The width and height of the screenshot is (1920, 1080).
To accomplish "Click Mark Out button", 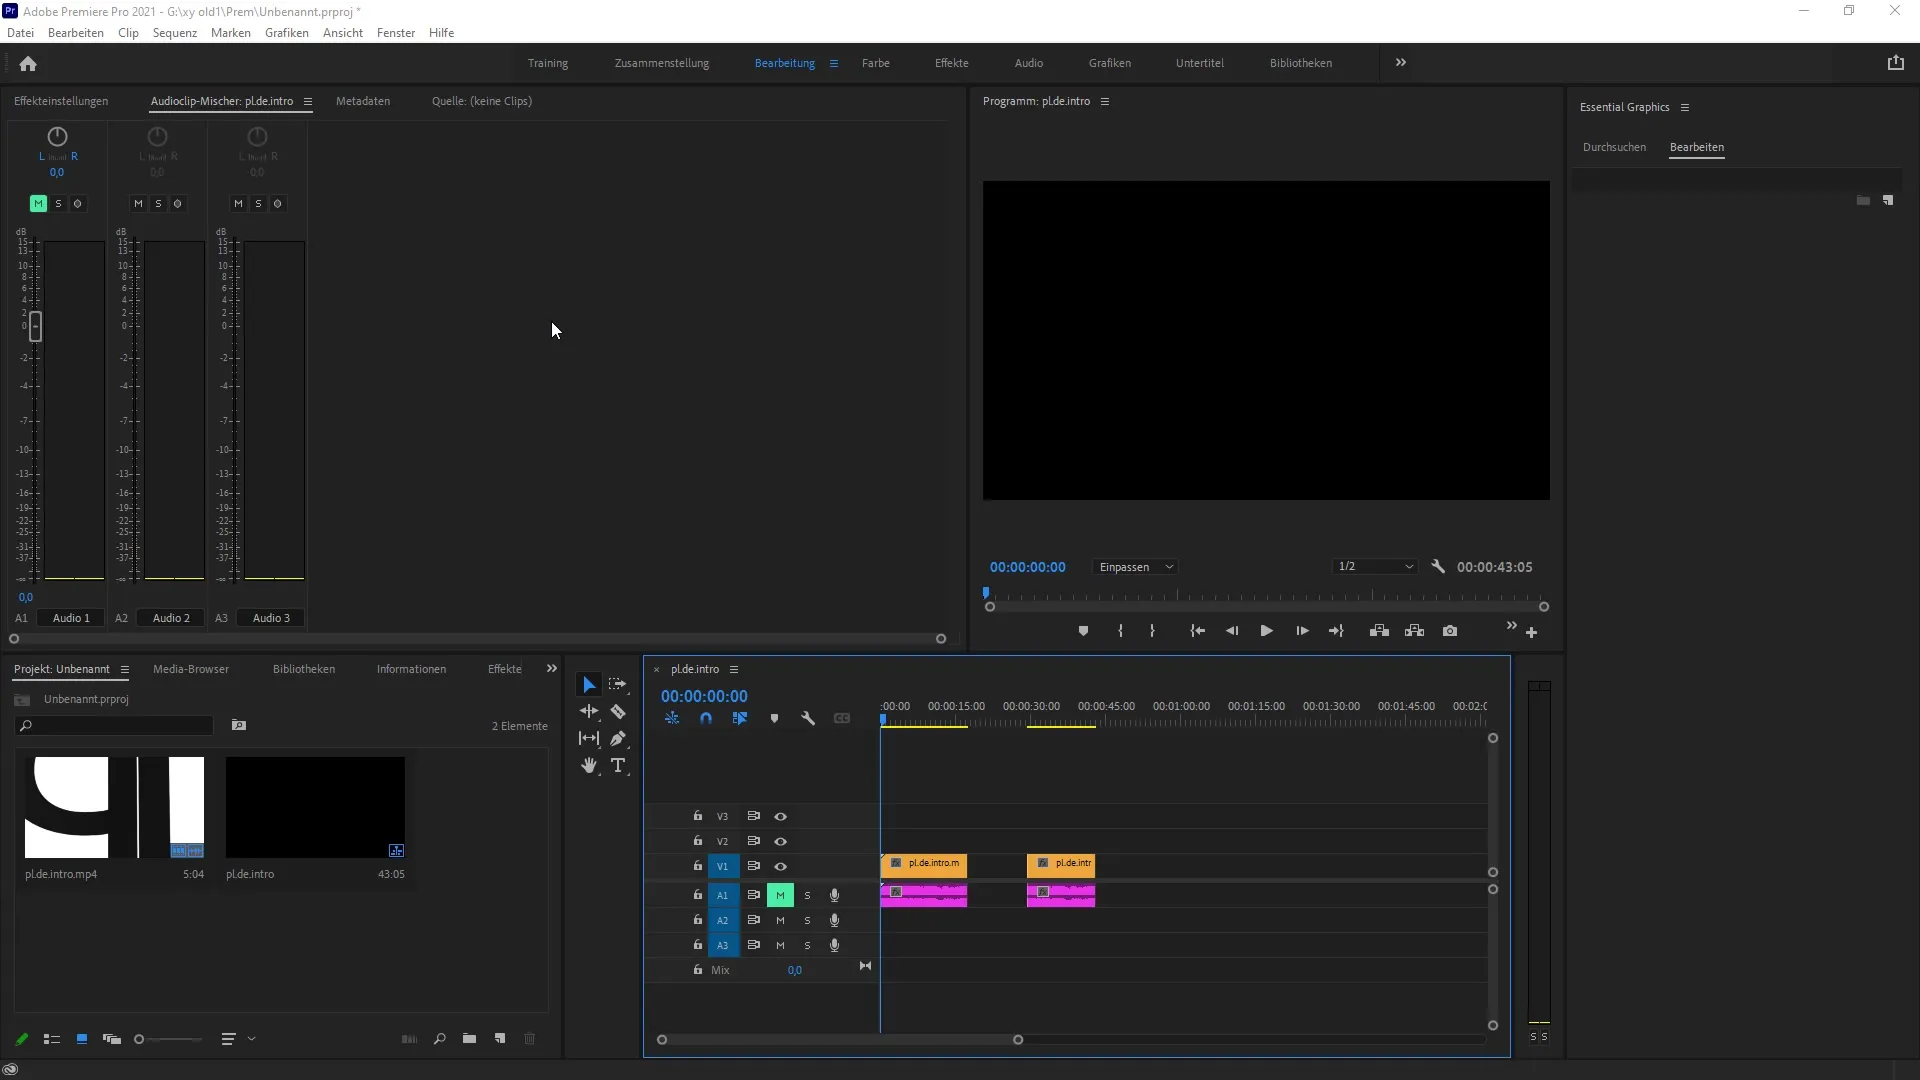I will (x=1152, y=631).
